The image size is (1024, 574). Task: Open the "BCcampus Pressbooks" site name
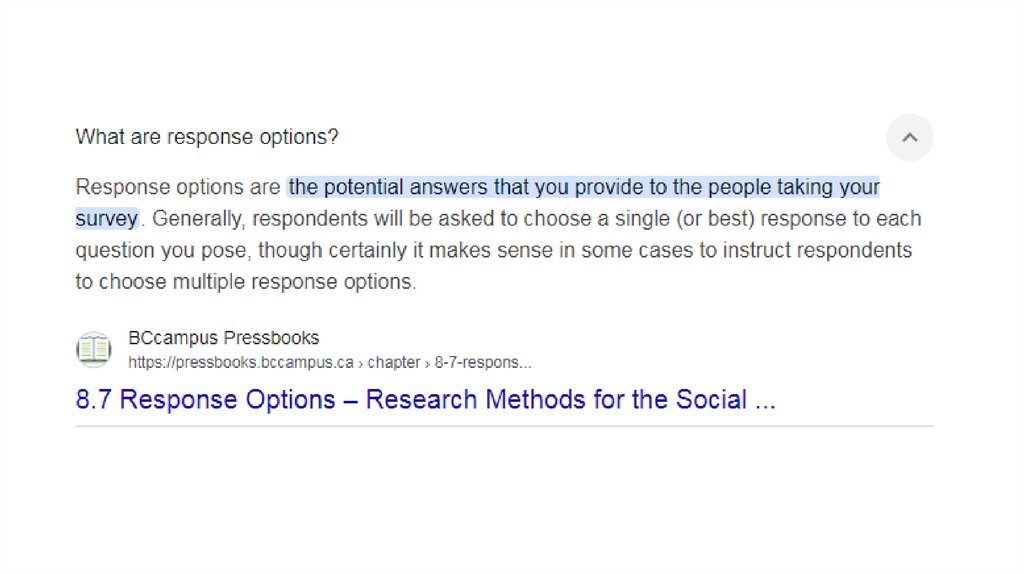pos(224,338)
